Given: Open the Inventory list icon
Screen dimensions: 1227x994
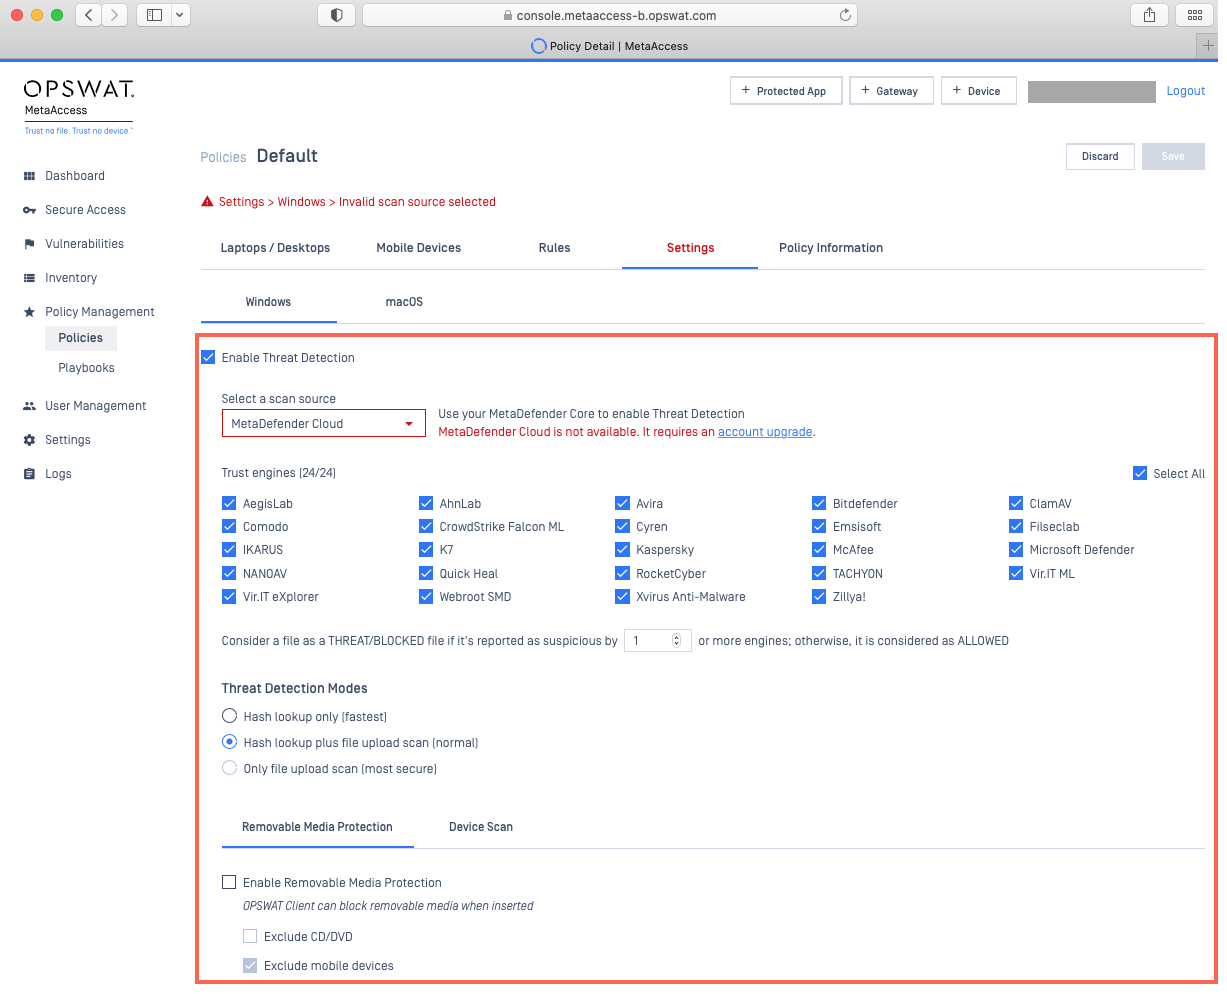Looking at the screenshot, I should click(x=29, y=278).
